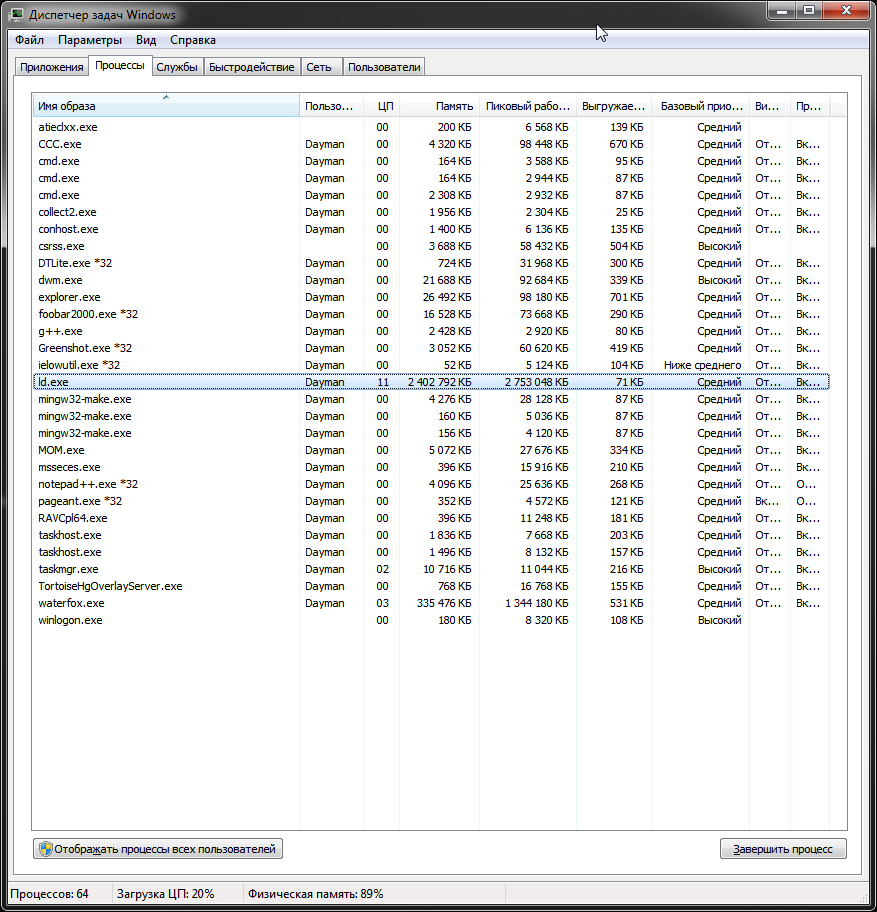Click ld.exe memory value 2 402 792 КБ

(x=440, y=382)
